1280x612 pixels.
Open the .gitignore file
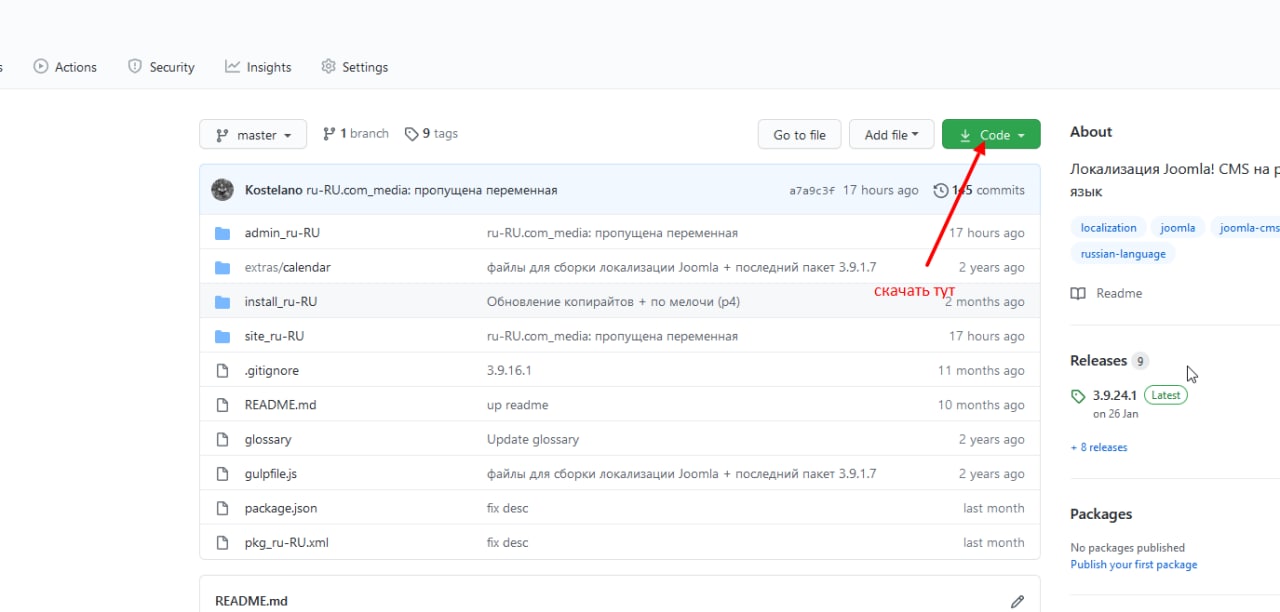click(272, 371)
